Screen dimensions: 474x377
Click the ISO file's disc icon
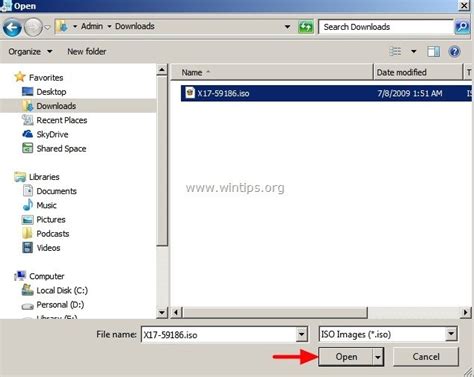[x=190, y=93]
